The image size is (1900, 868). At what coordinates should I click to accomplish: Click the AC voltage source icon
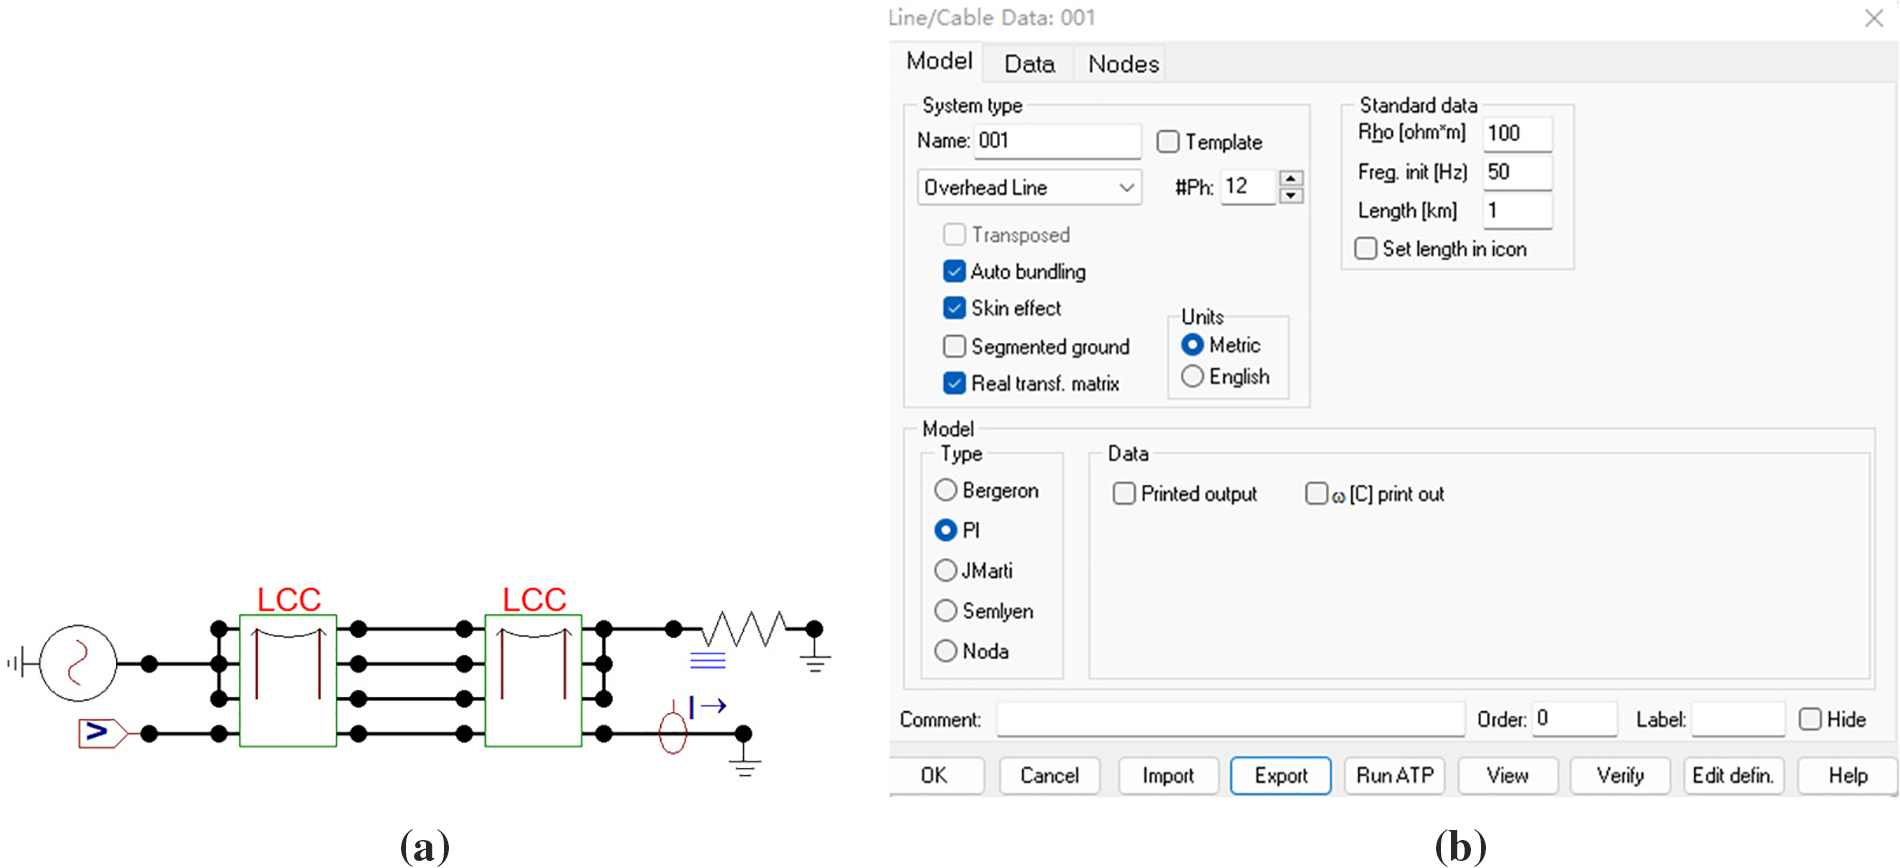[78, 663]
